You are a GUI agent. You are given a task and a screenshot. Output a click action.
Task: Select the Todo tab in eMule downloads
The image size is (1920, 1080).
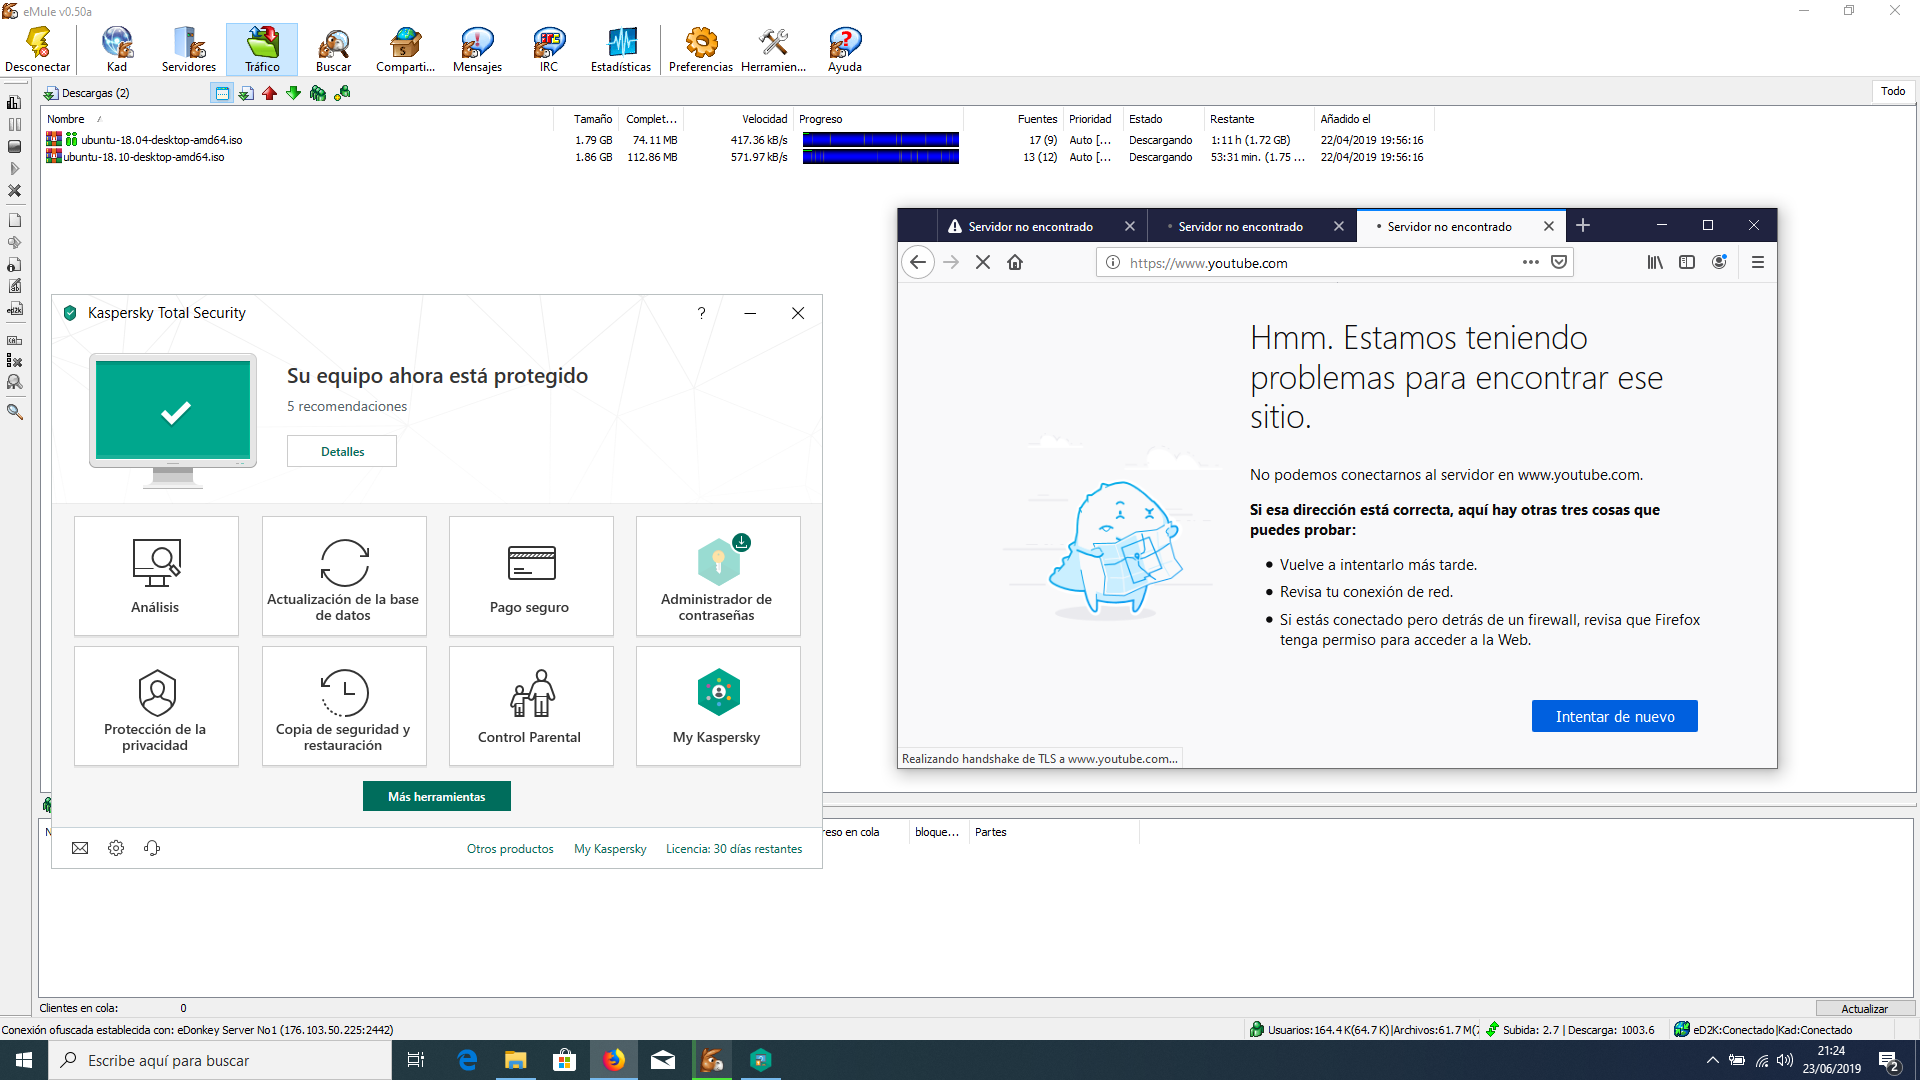click(x=1892, y=91)
